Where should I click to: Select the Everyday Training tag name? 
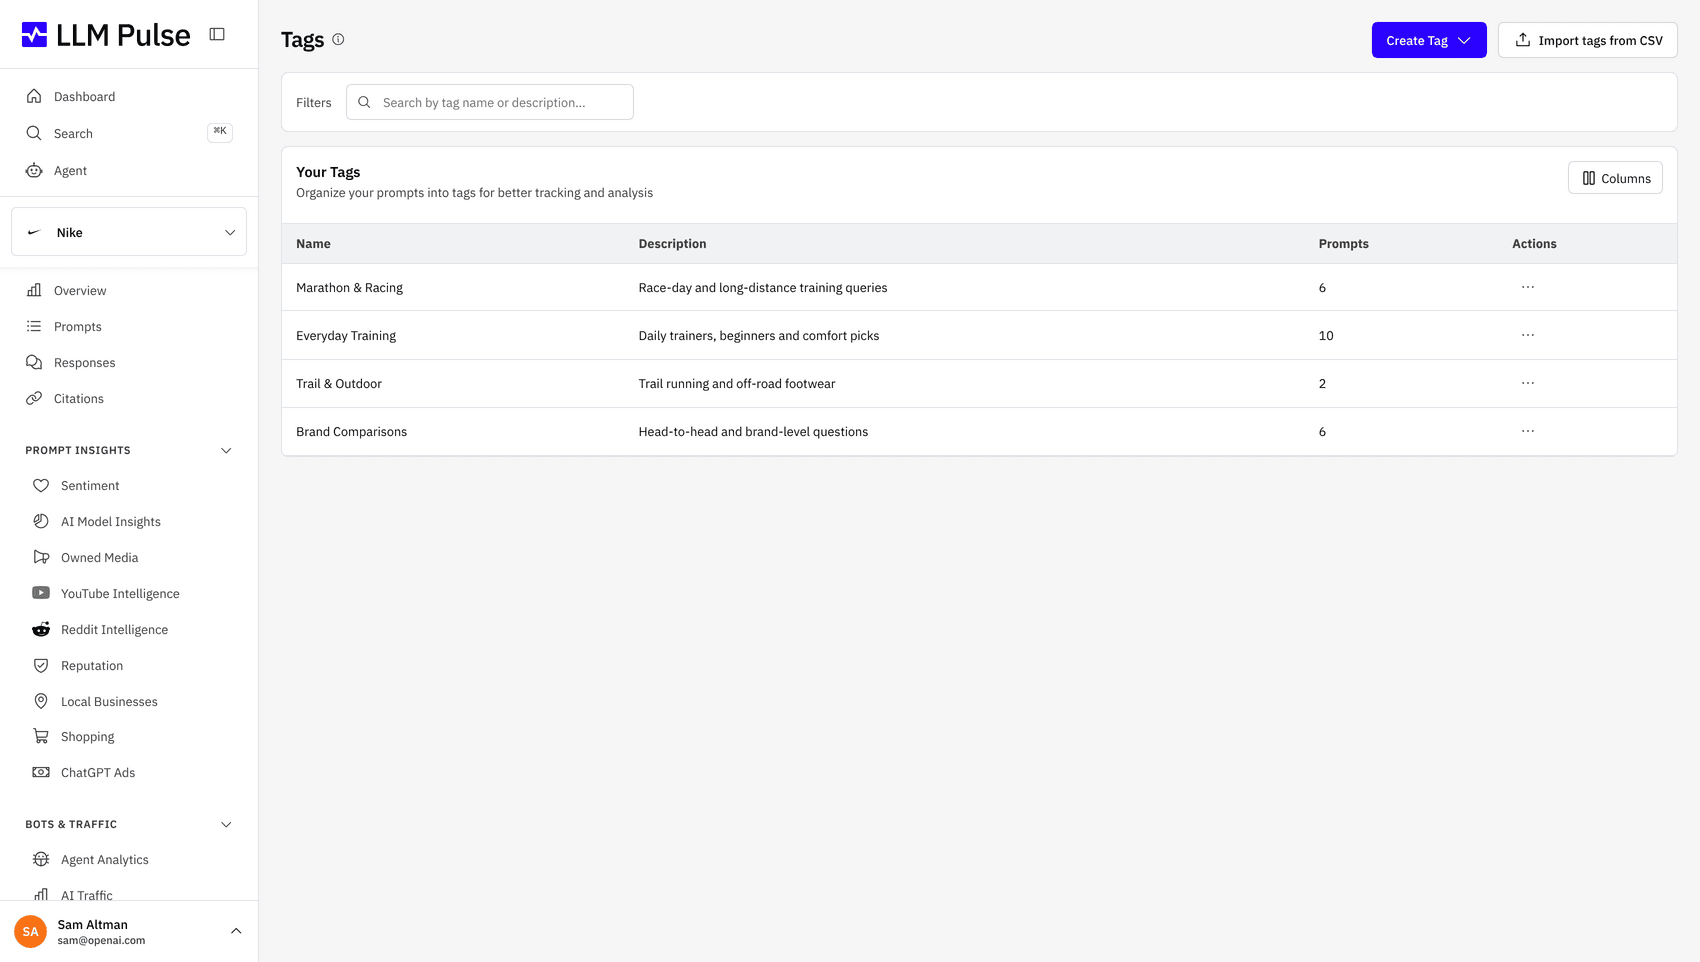click(x=346, y=336)
